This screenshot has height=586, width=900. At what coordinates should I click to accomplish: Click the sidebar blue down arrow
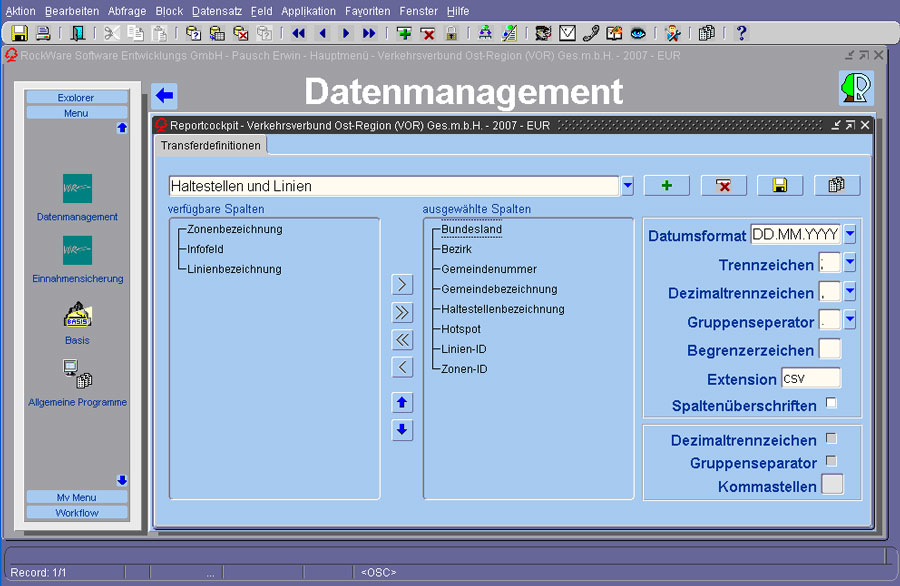click(x=122, y=480)
